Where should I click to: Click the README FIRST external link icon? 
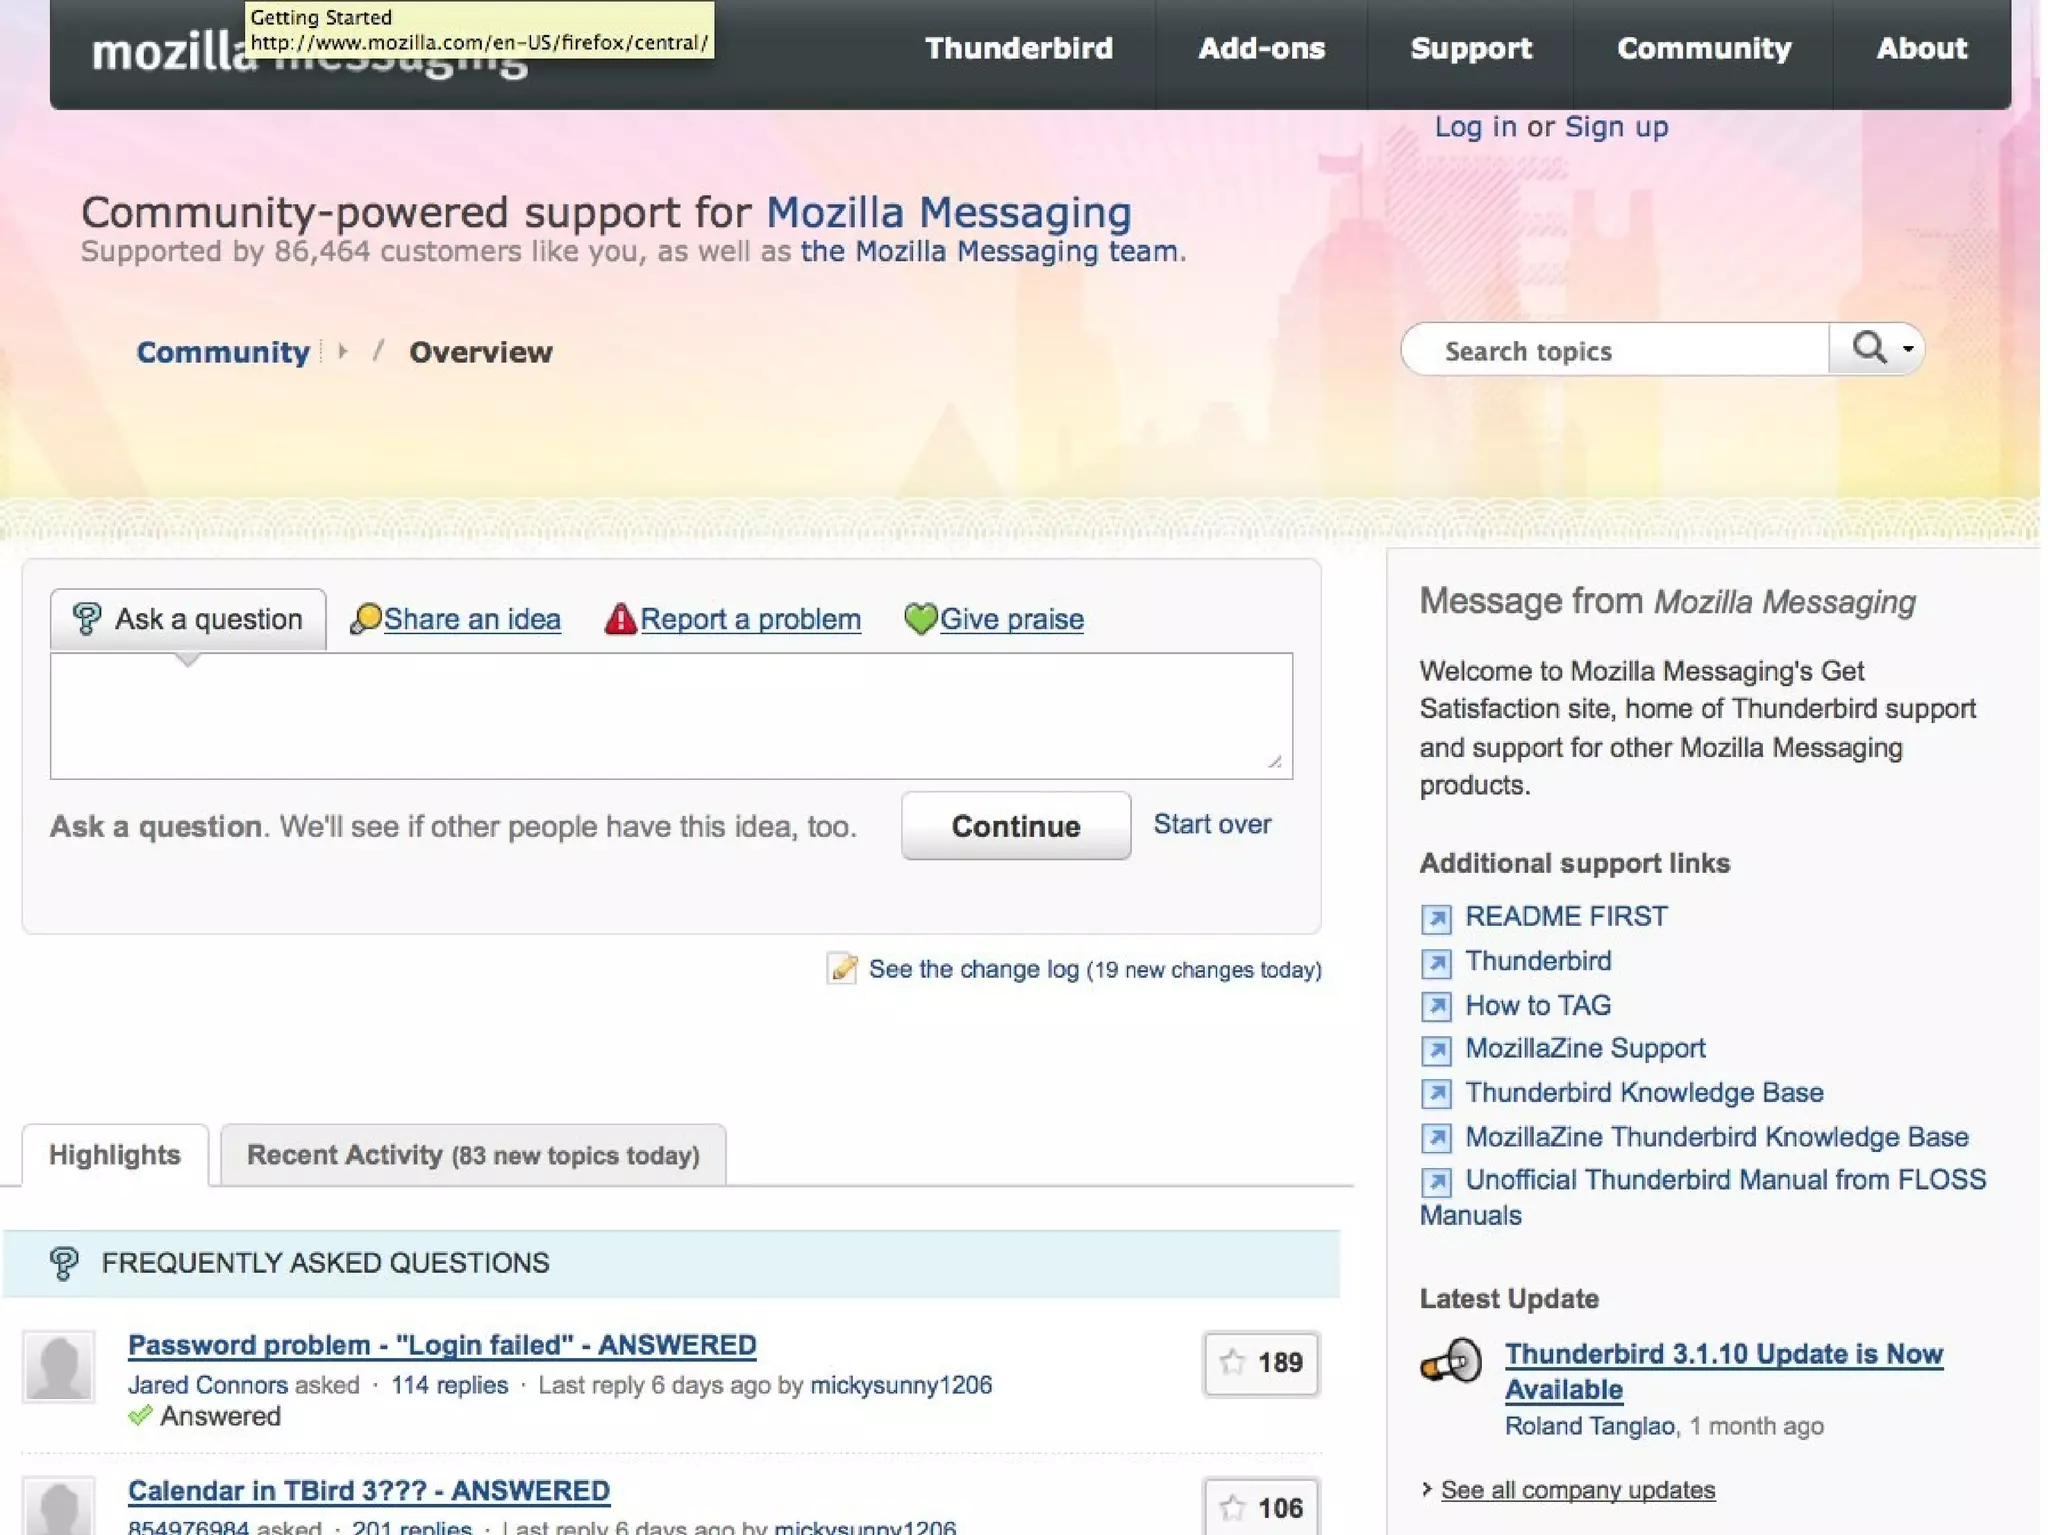1436,918
